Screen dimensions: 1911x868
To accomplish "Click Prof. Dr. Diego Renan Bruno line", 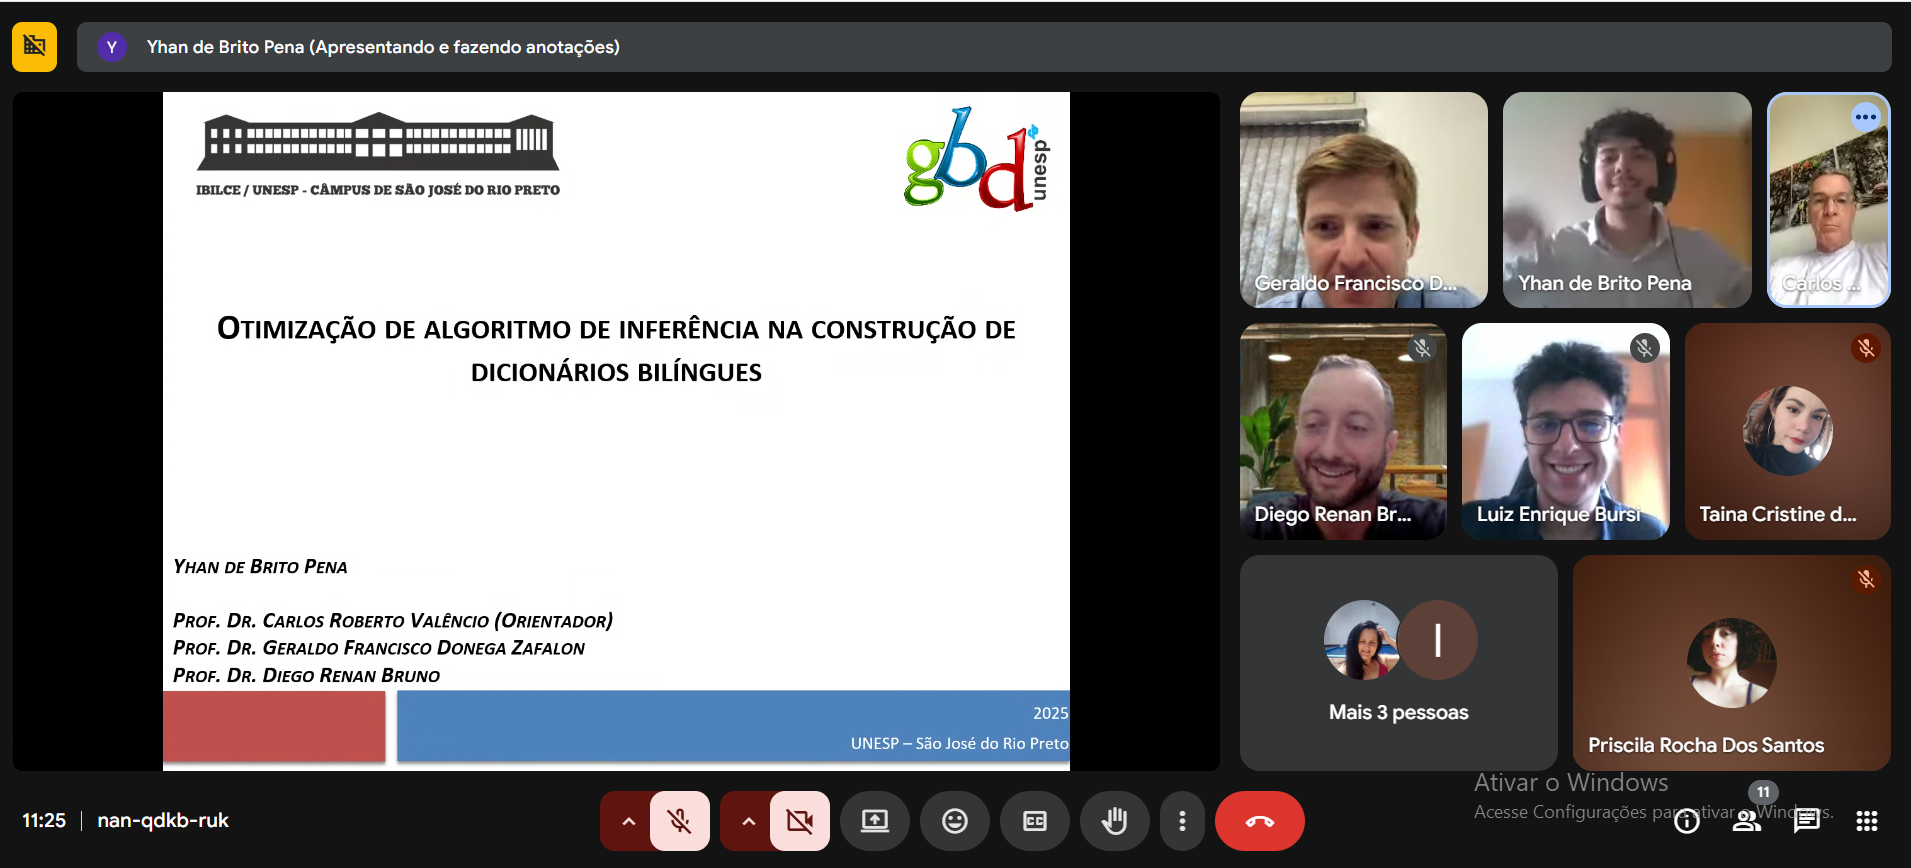I will (x=307, y=676).
